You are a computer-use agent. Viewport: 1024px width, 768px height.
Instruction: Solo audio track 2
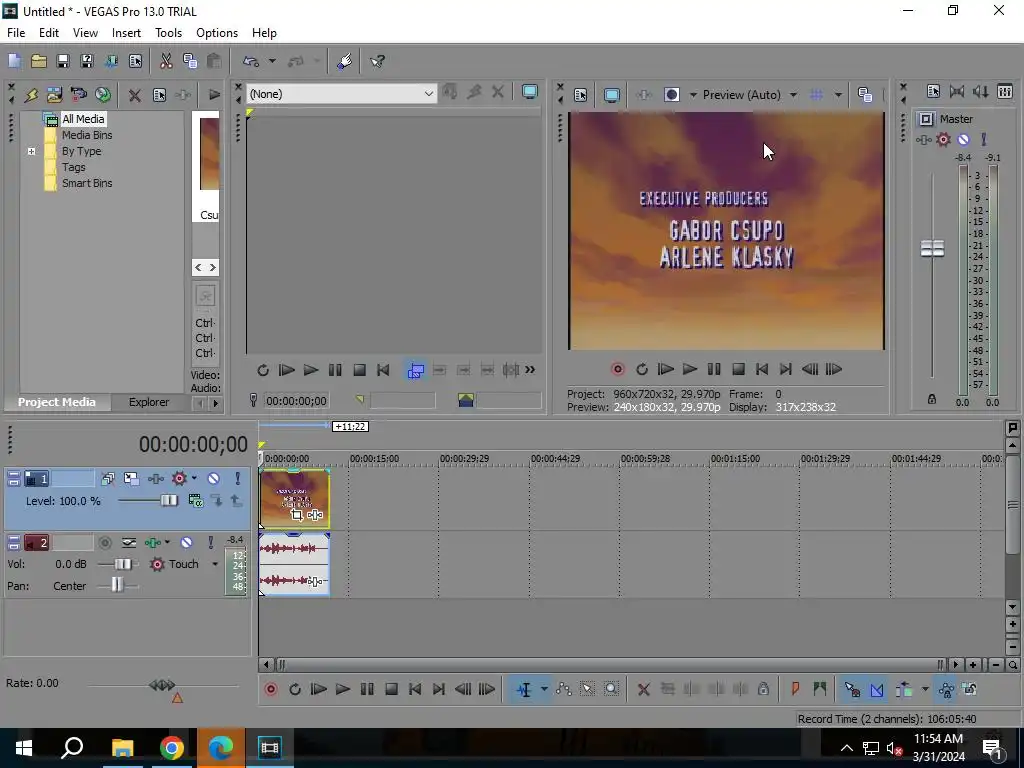click(x=210, y=543)
